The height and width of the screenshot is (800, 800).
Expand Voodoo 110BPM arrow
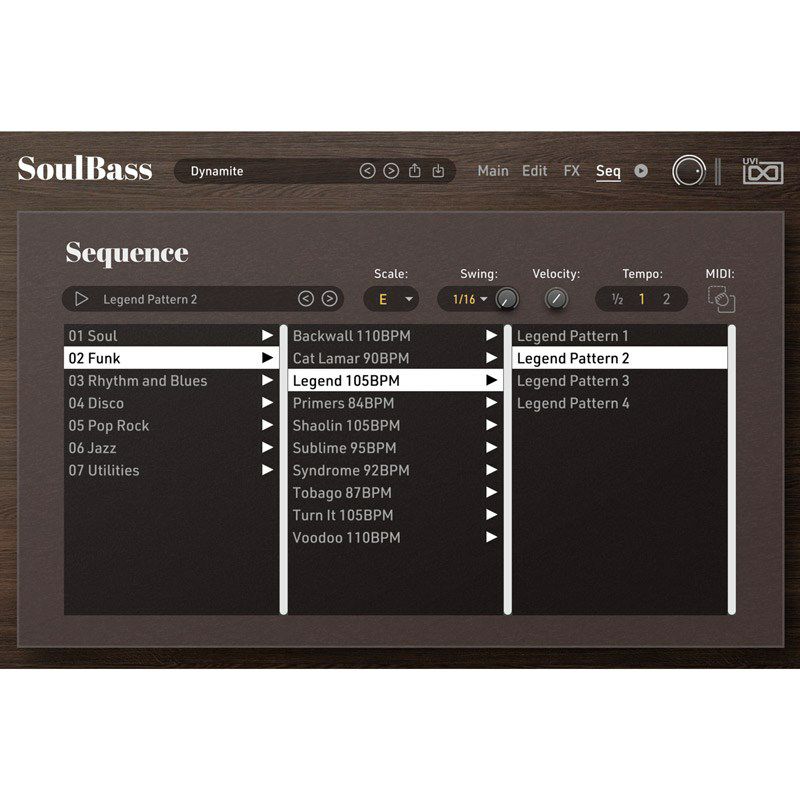(x=491, y=537)
